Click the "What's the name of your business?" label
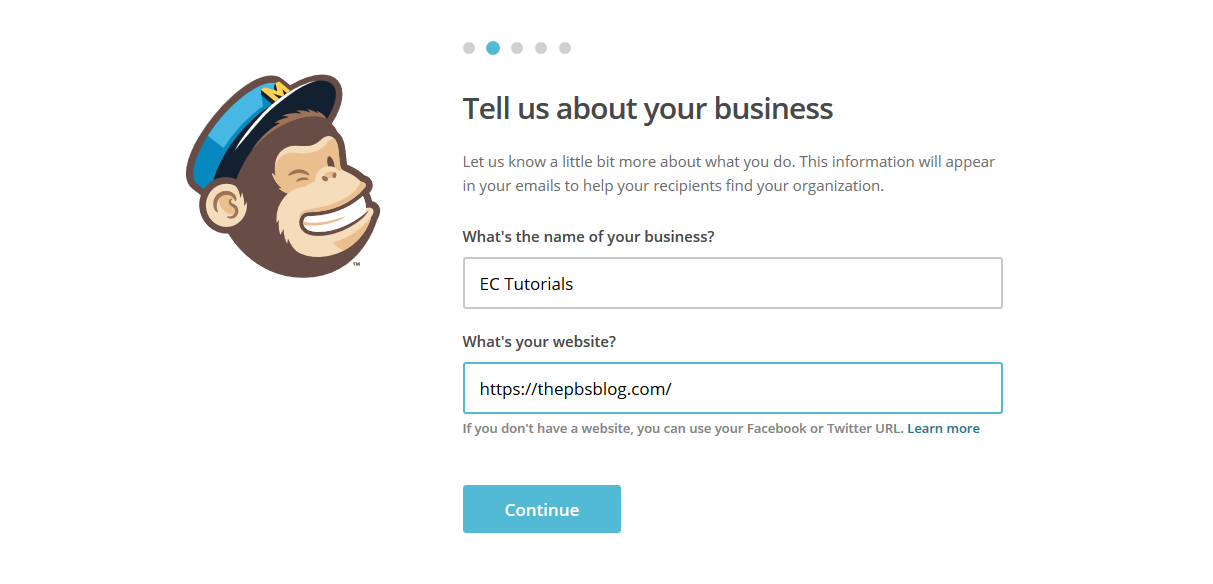1213x584 pixels. (588, 237)
